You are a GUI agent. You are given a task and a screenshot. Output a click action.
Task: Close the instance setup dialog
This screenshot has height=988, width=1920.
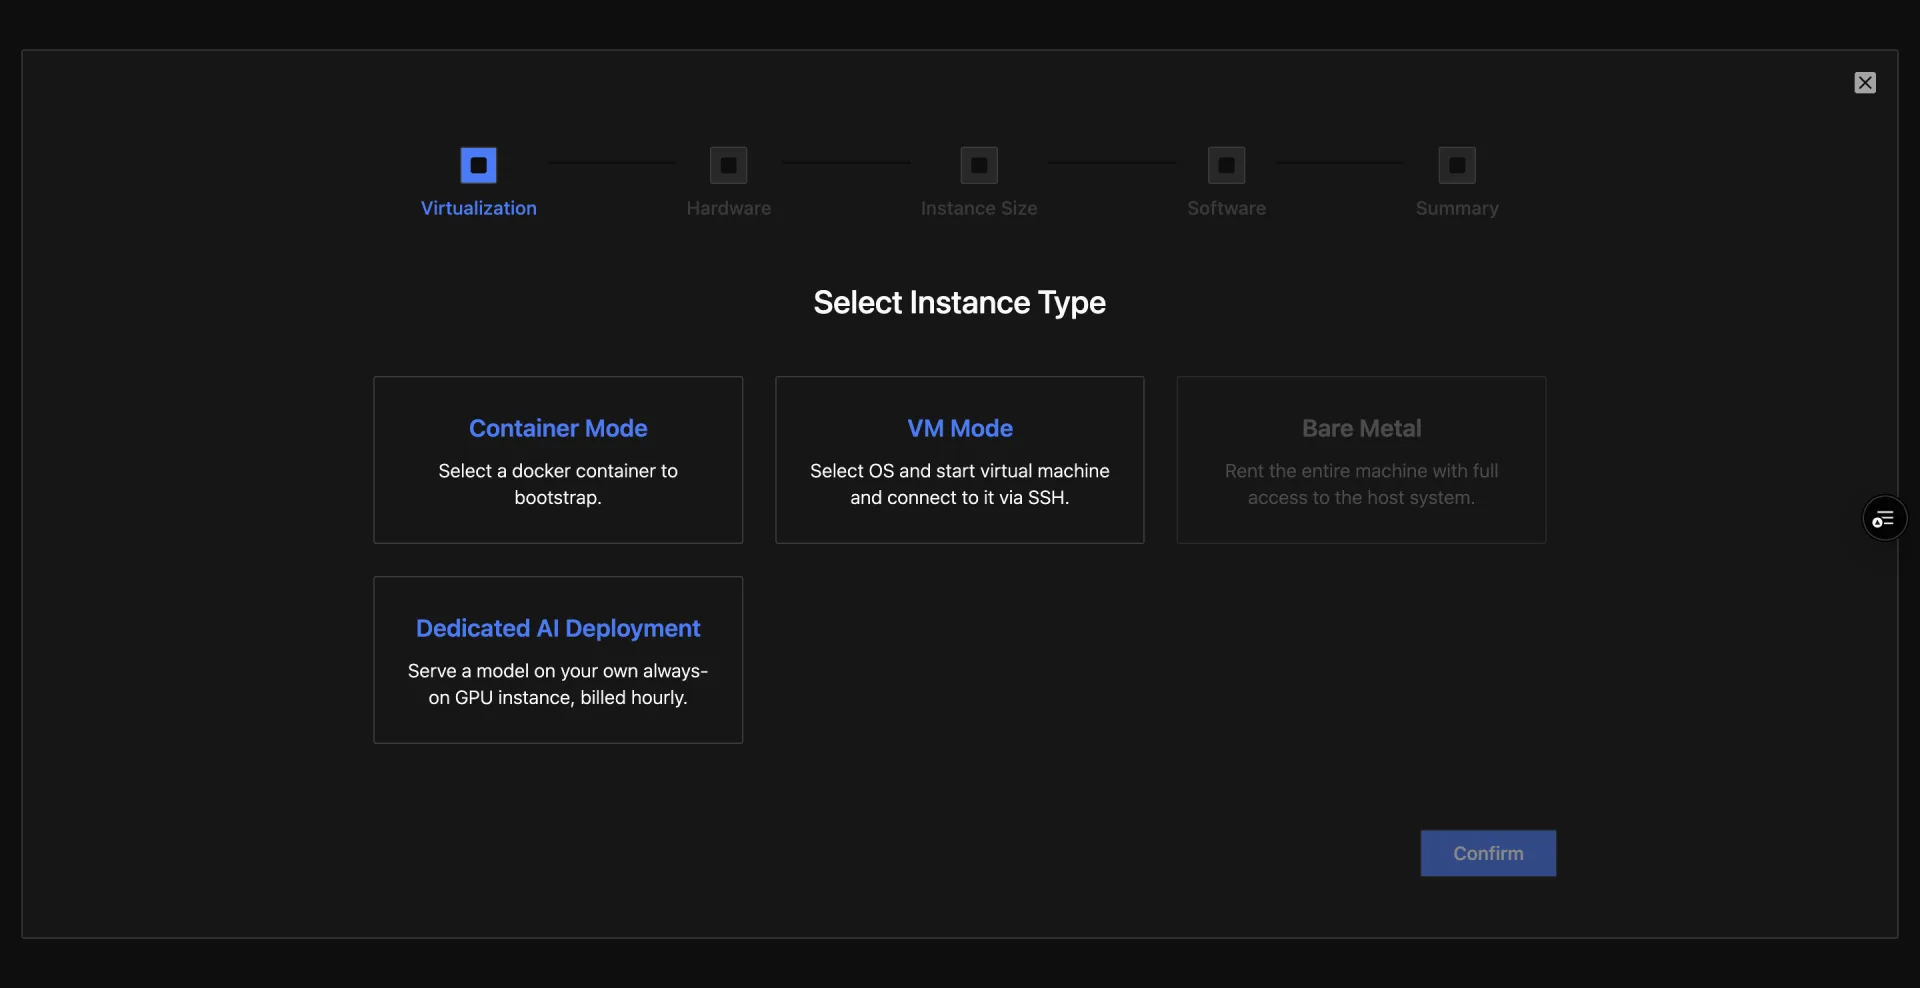pos(1865,83)
